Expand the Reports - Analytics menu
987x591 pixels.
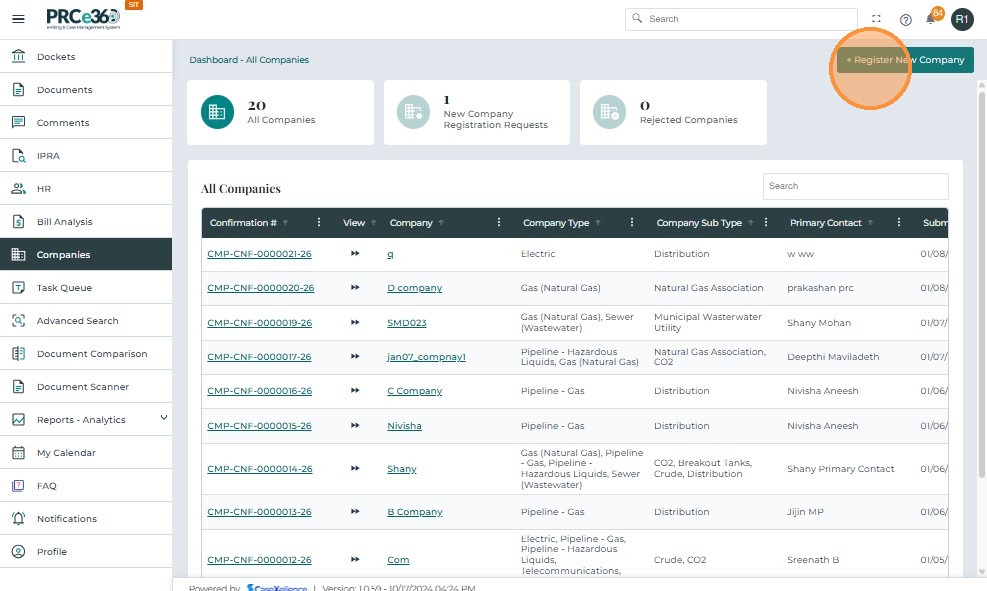pyautogui.click(x=163, y=418)
